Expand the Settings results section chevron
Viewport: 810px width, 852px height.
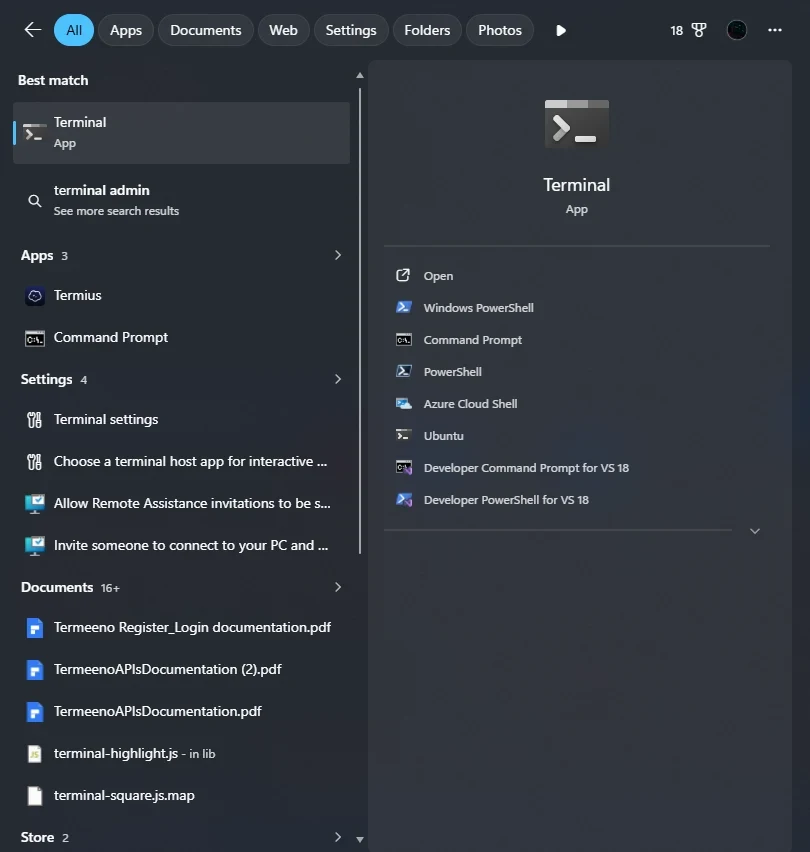pos(338,379)
